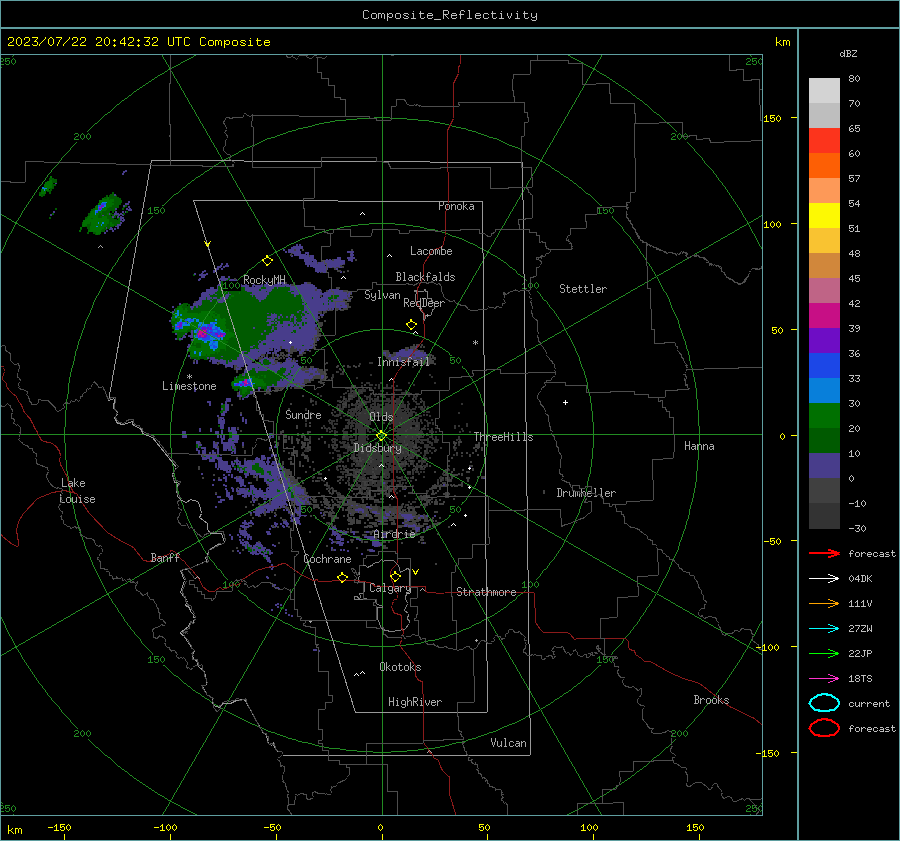Viewport: 900px width, 841px height.
Task: Click the magenta 18TS arrow icon
Action: 824,679
